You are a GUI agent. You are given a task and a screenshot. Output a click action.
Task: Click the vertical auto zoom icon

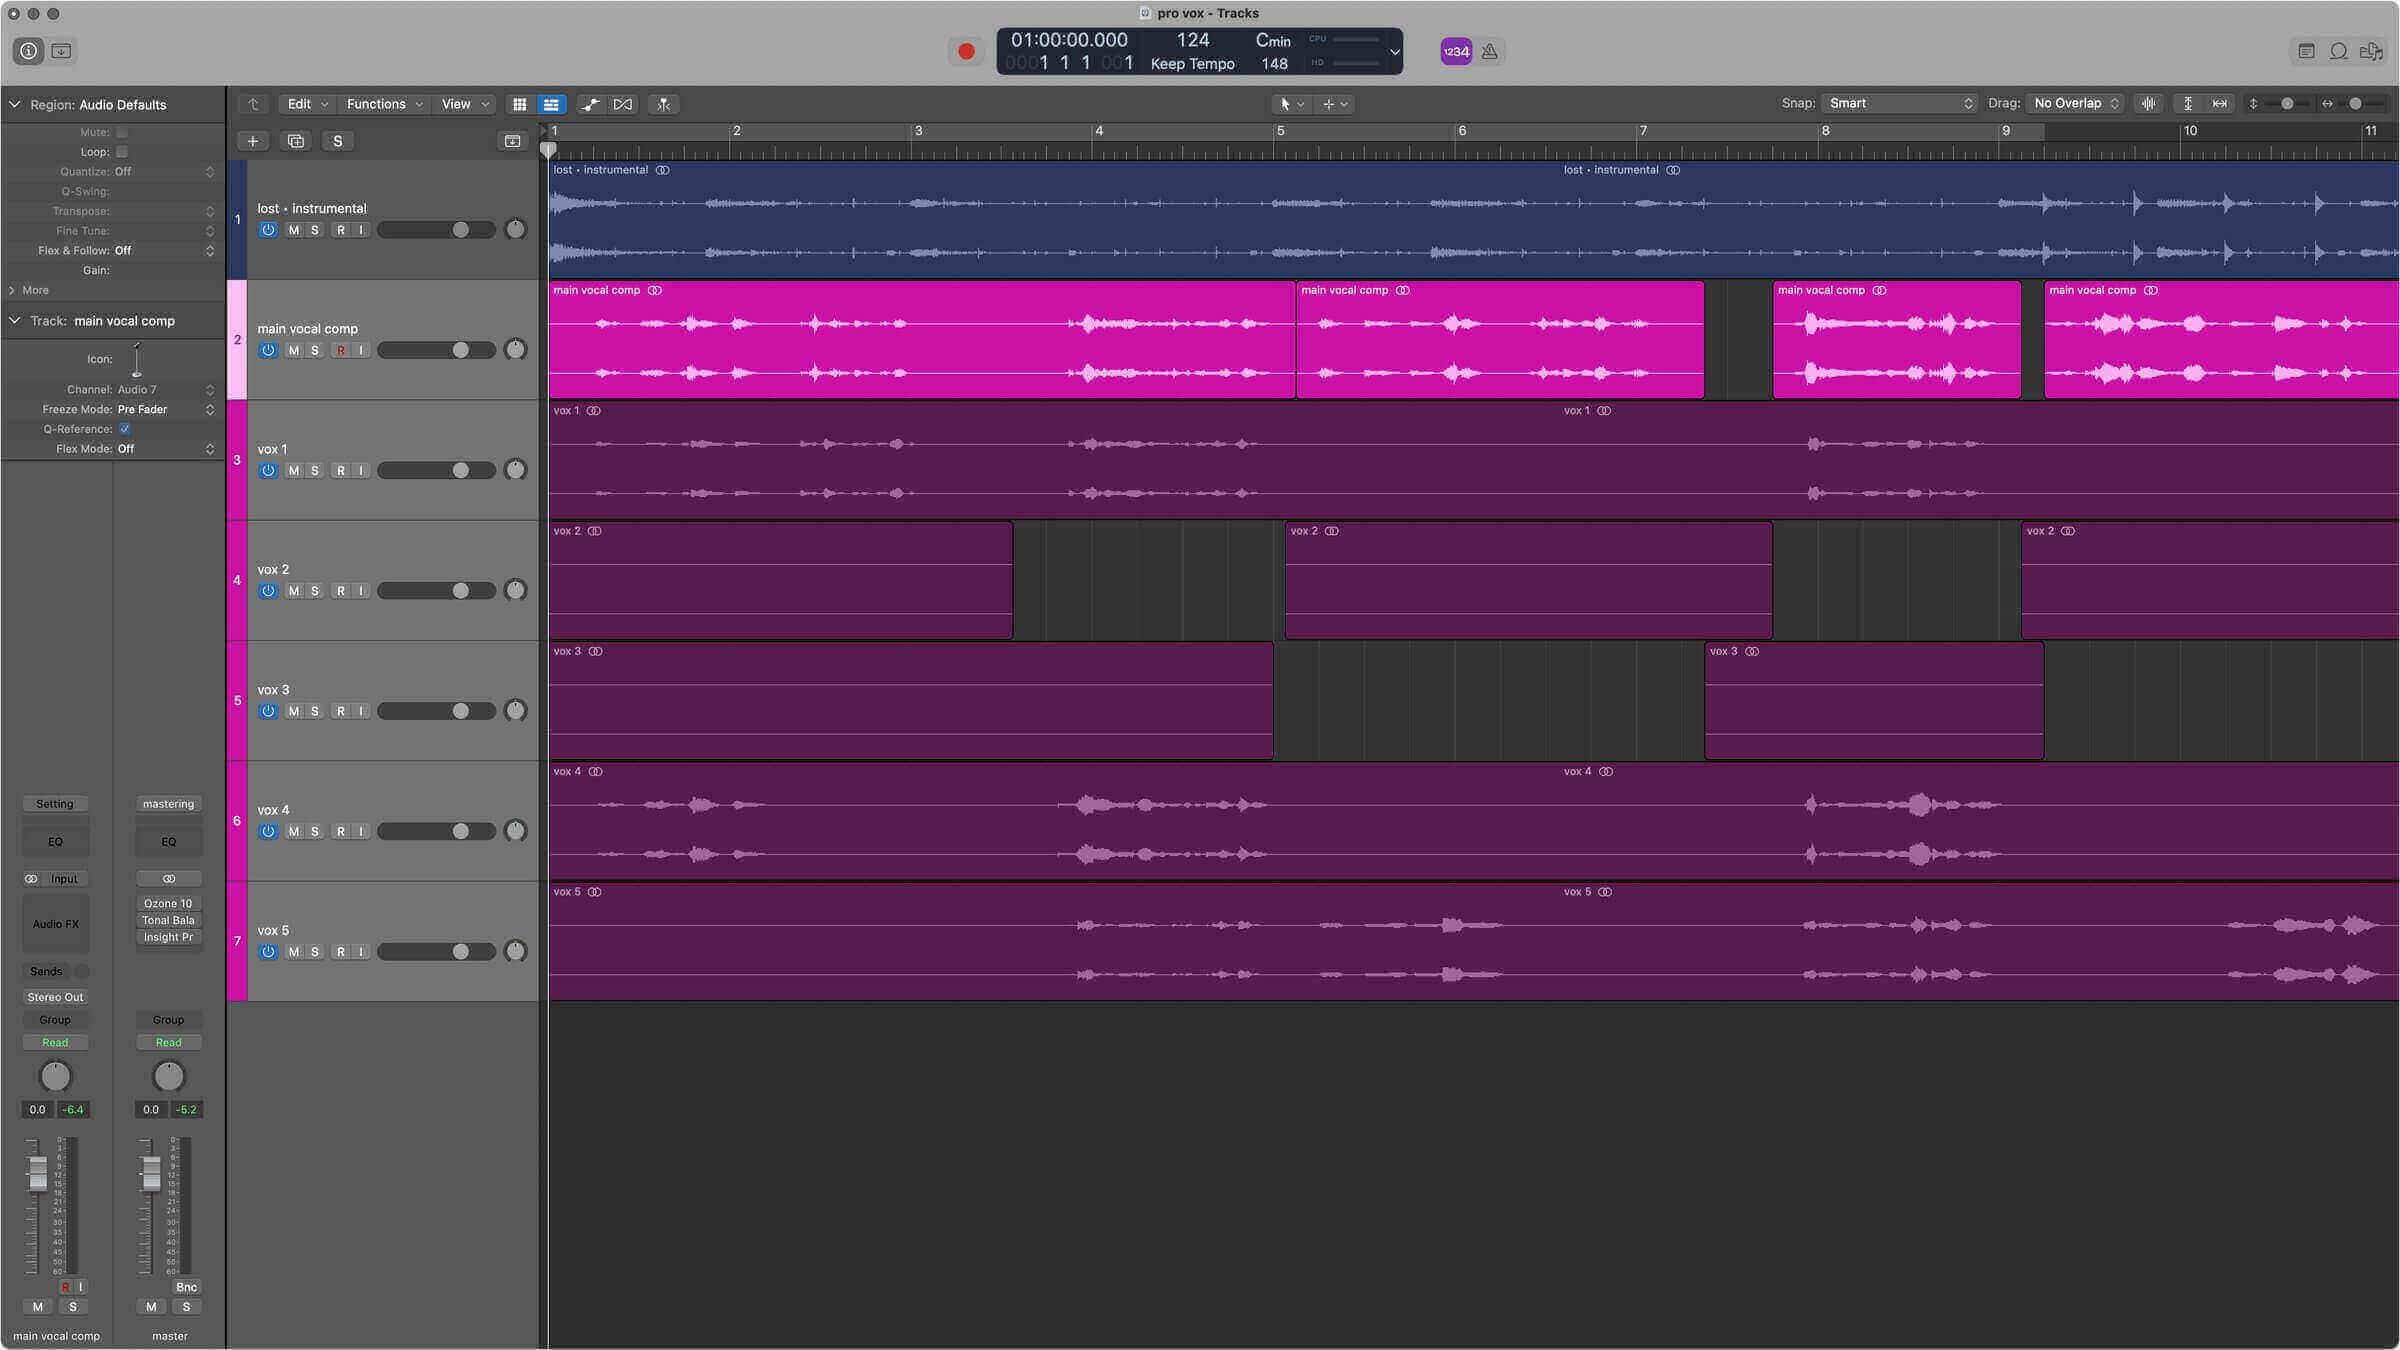2188,103
